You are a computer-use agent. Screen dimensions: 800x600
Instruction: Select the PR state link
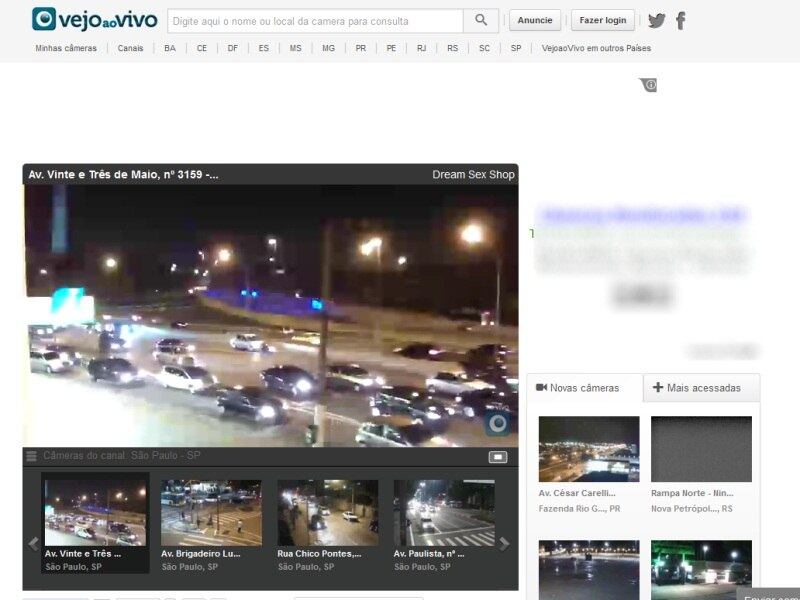coord(361,48)
